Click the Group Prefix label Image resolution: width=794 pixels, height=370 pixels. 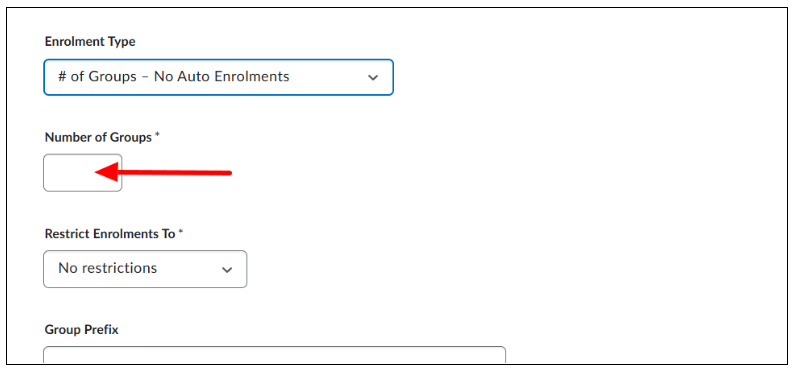(82, 330)
